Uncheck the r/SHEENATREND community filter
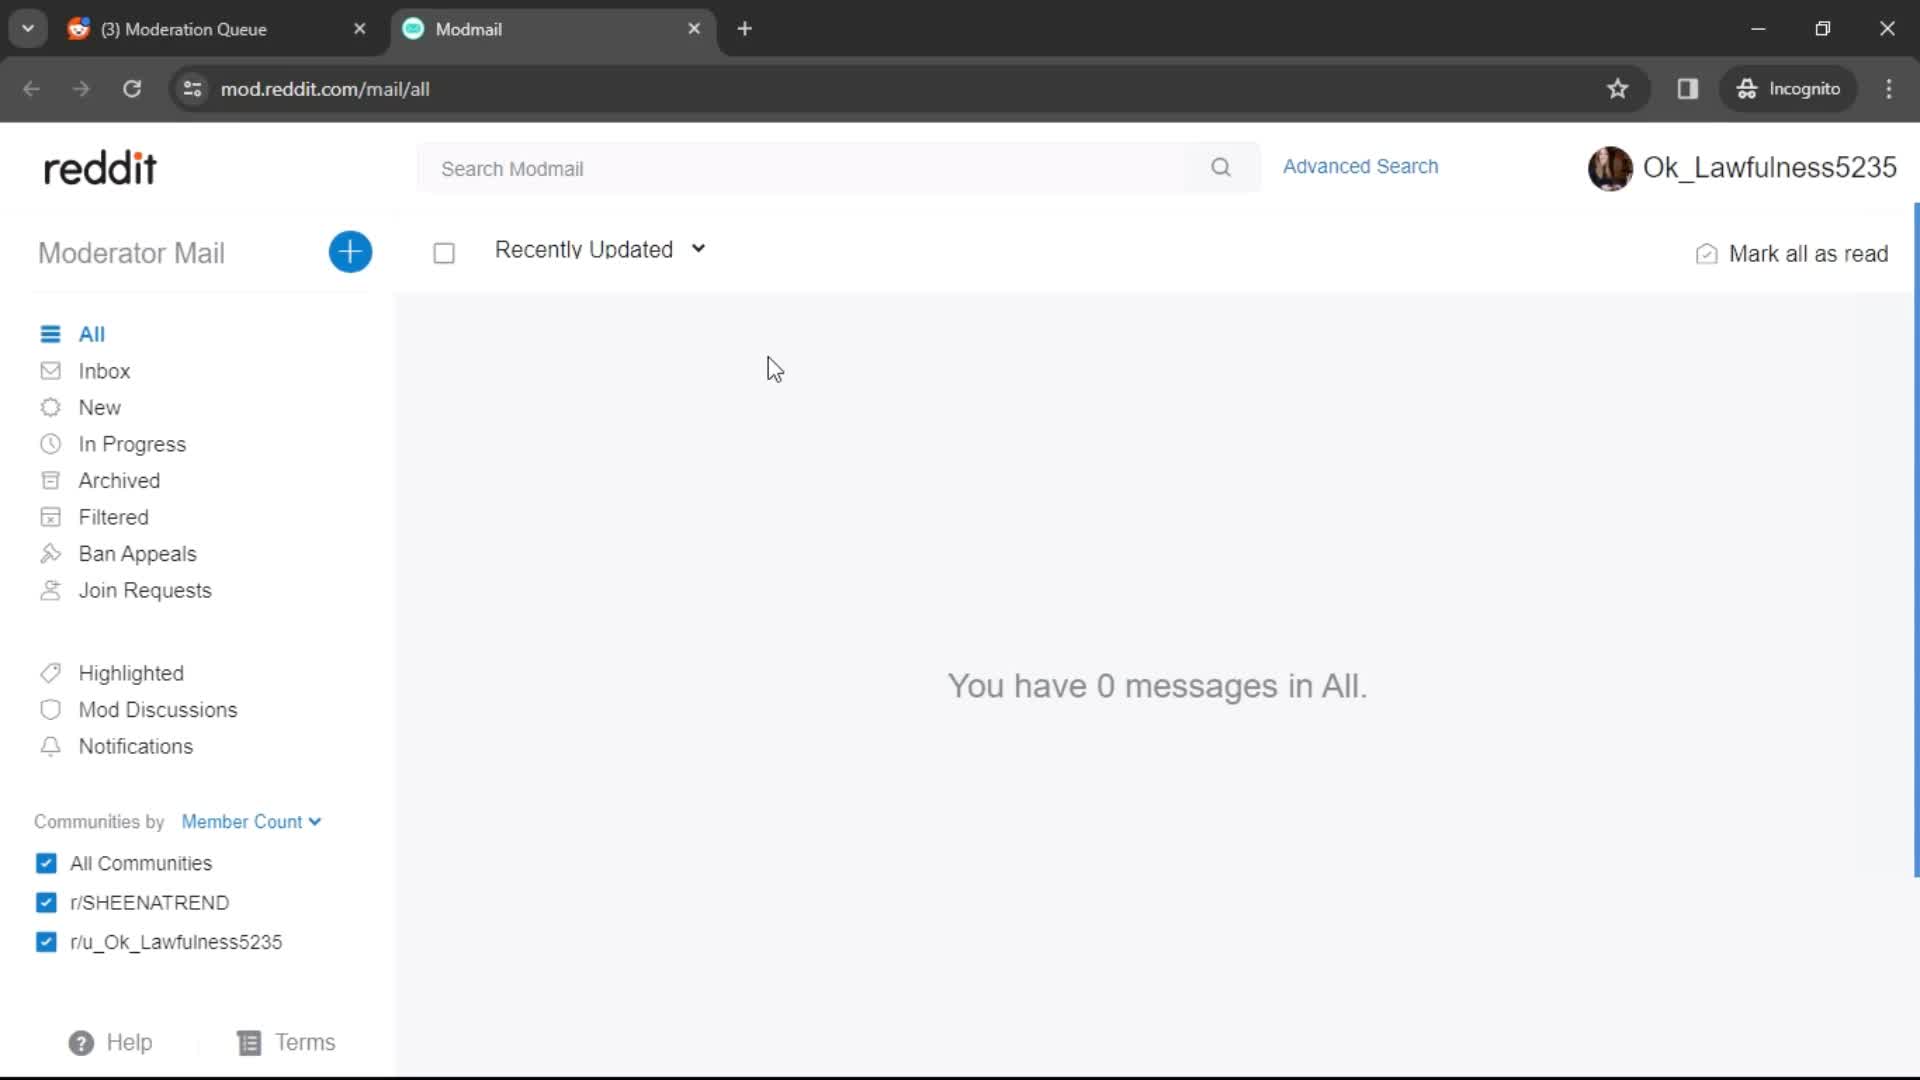Viewport: 1920px width, 1080px height. click(x=46, y=902)
